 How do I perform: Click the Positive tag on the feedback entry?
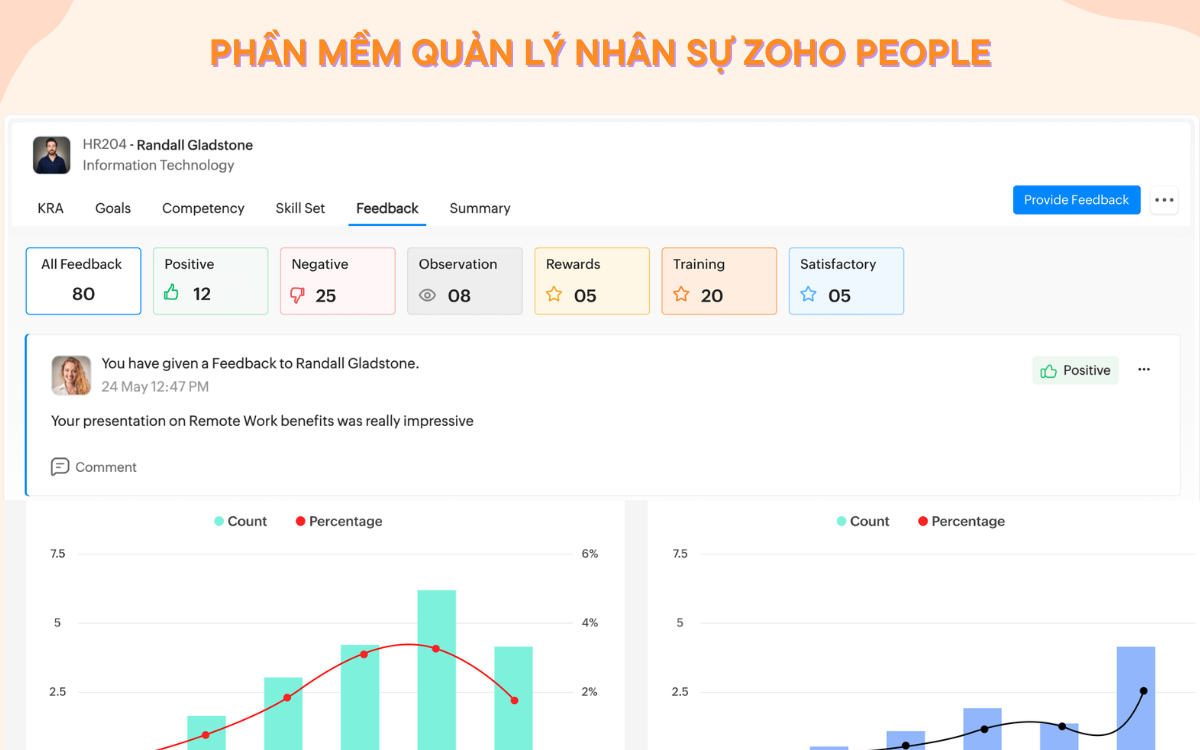(x=1076, y=370)
